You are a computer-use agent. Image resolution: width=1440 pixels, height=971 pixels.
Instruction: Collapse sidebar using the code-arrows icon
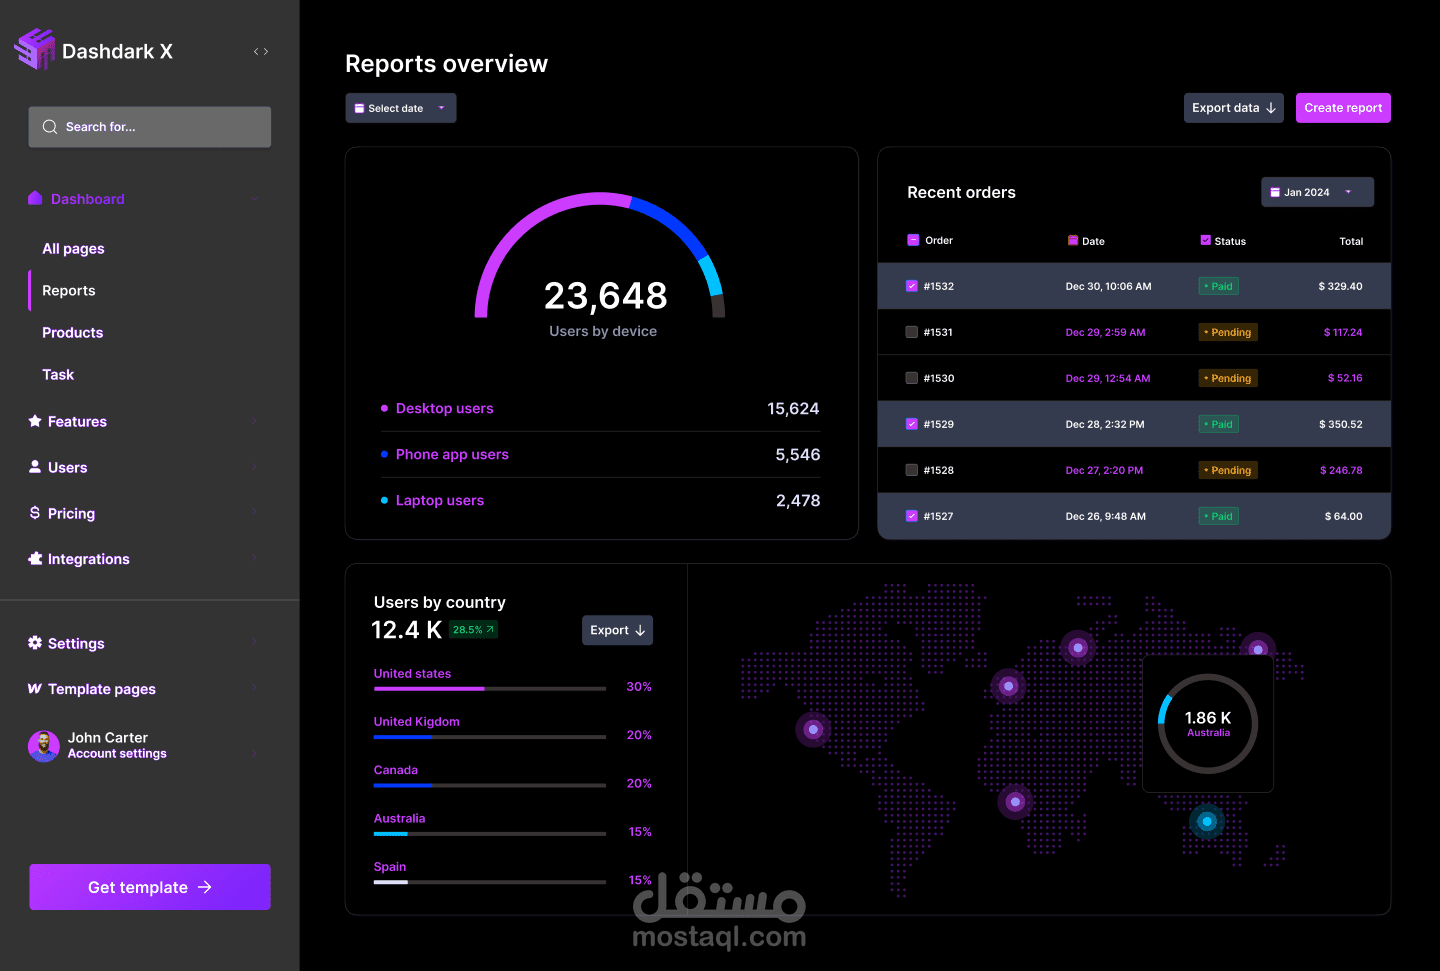point(261,51)
